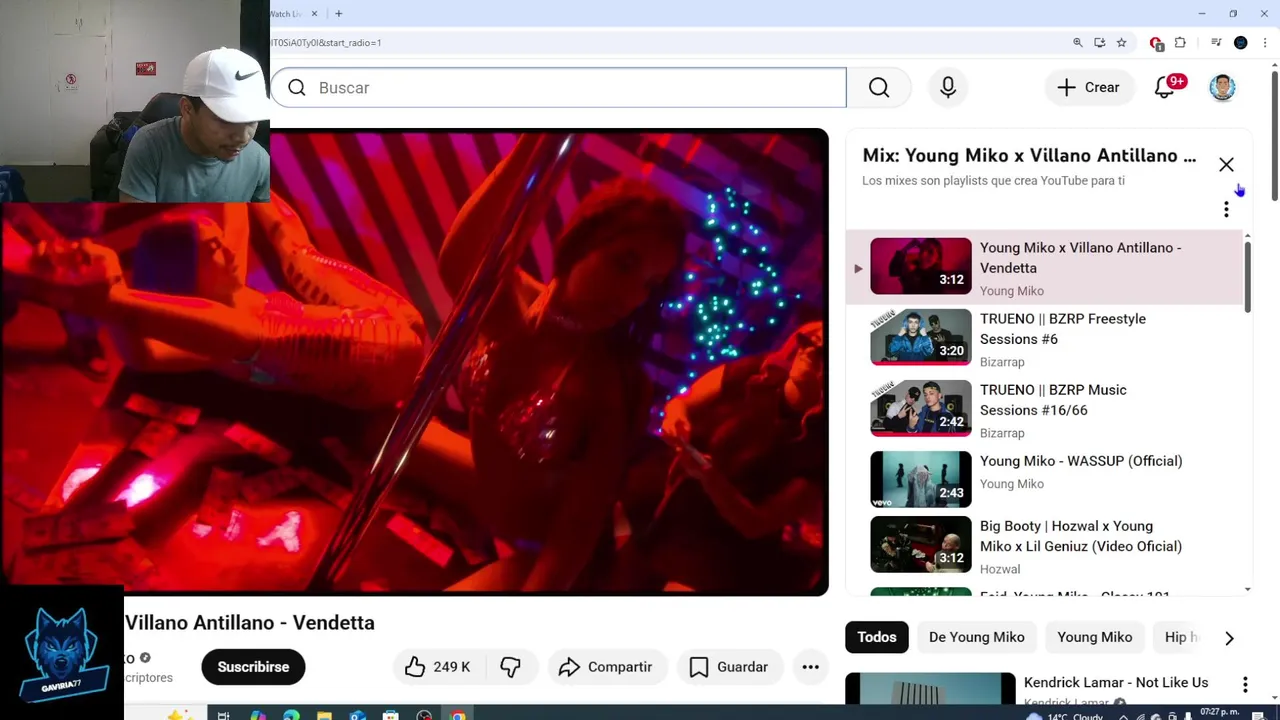Screen dimensions: 1280x720
Task: Play Vendetta thumbnail in the mix
Action: (x=921, y=266)
